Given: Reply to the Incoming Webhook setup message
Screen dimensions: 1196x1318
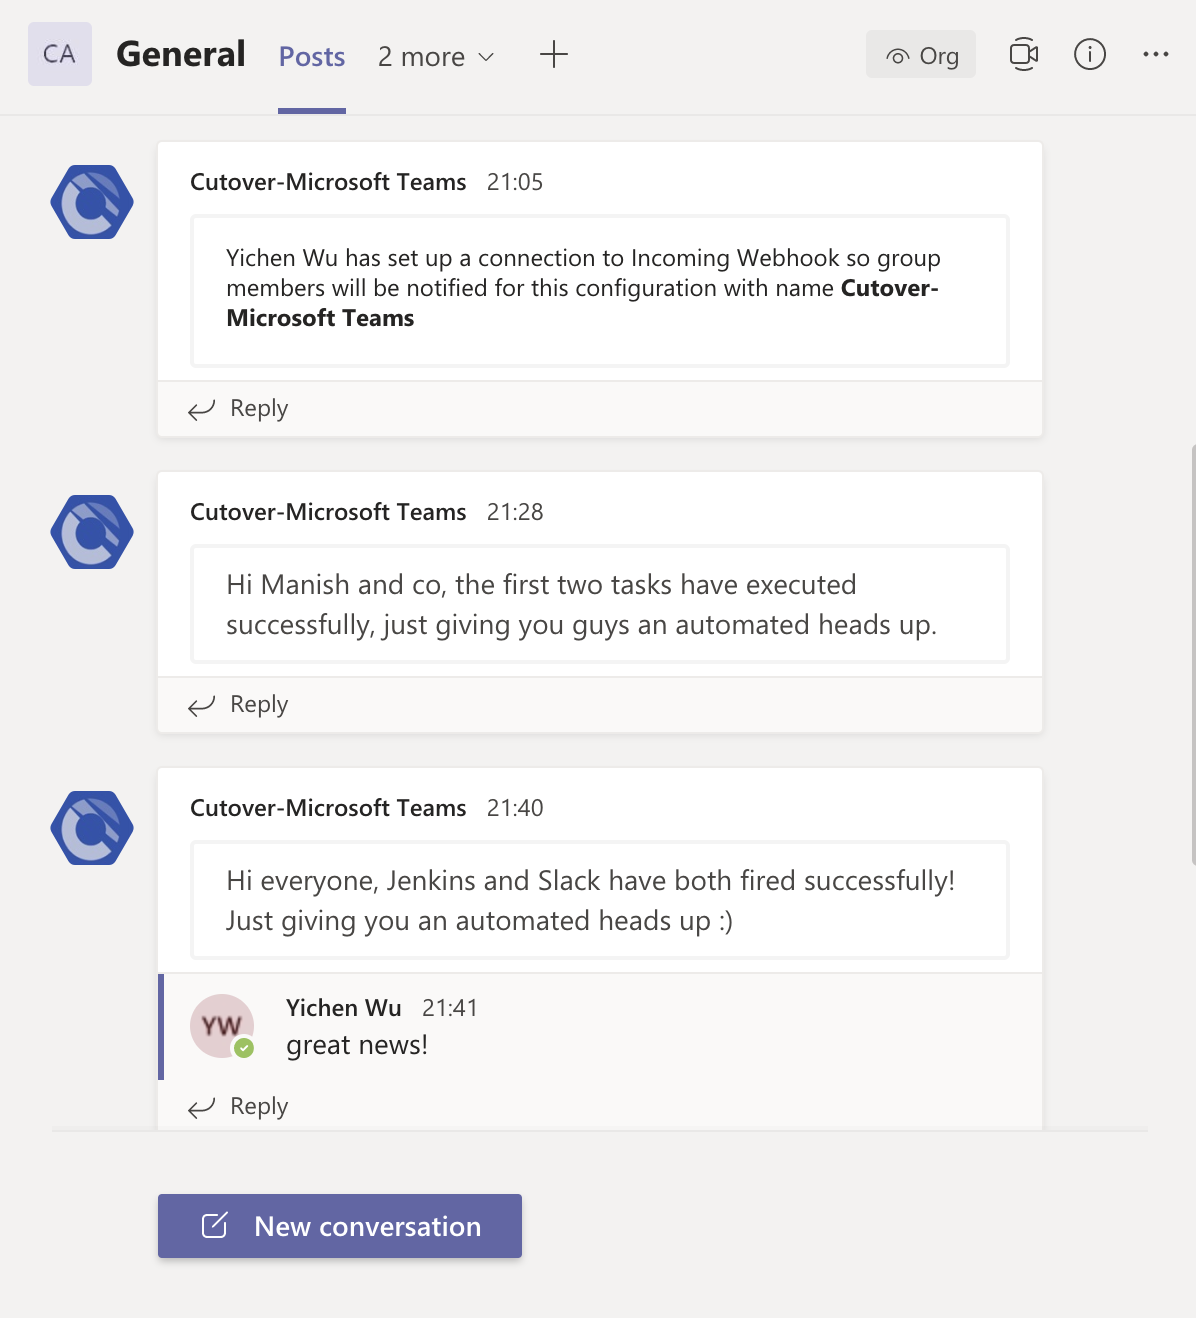Looking at the screenshot, I should click(x=239, y=408).
